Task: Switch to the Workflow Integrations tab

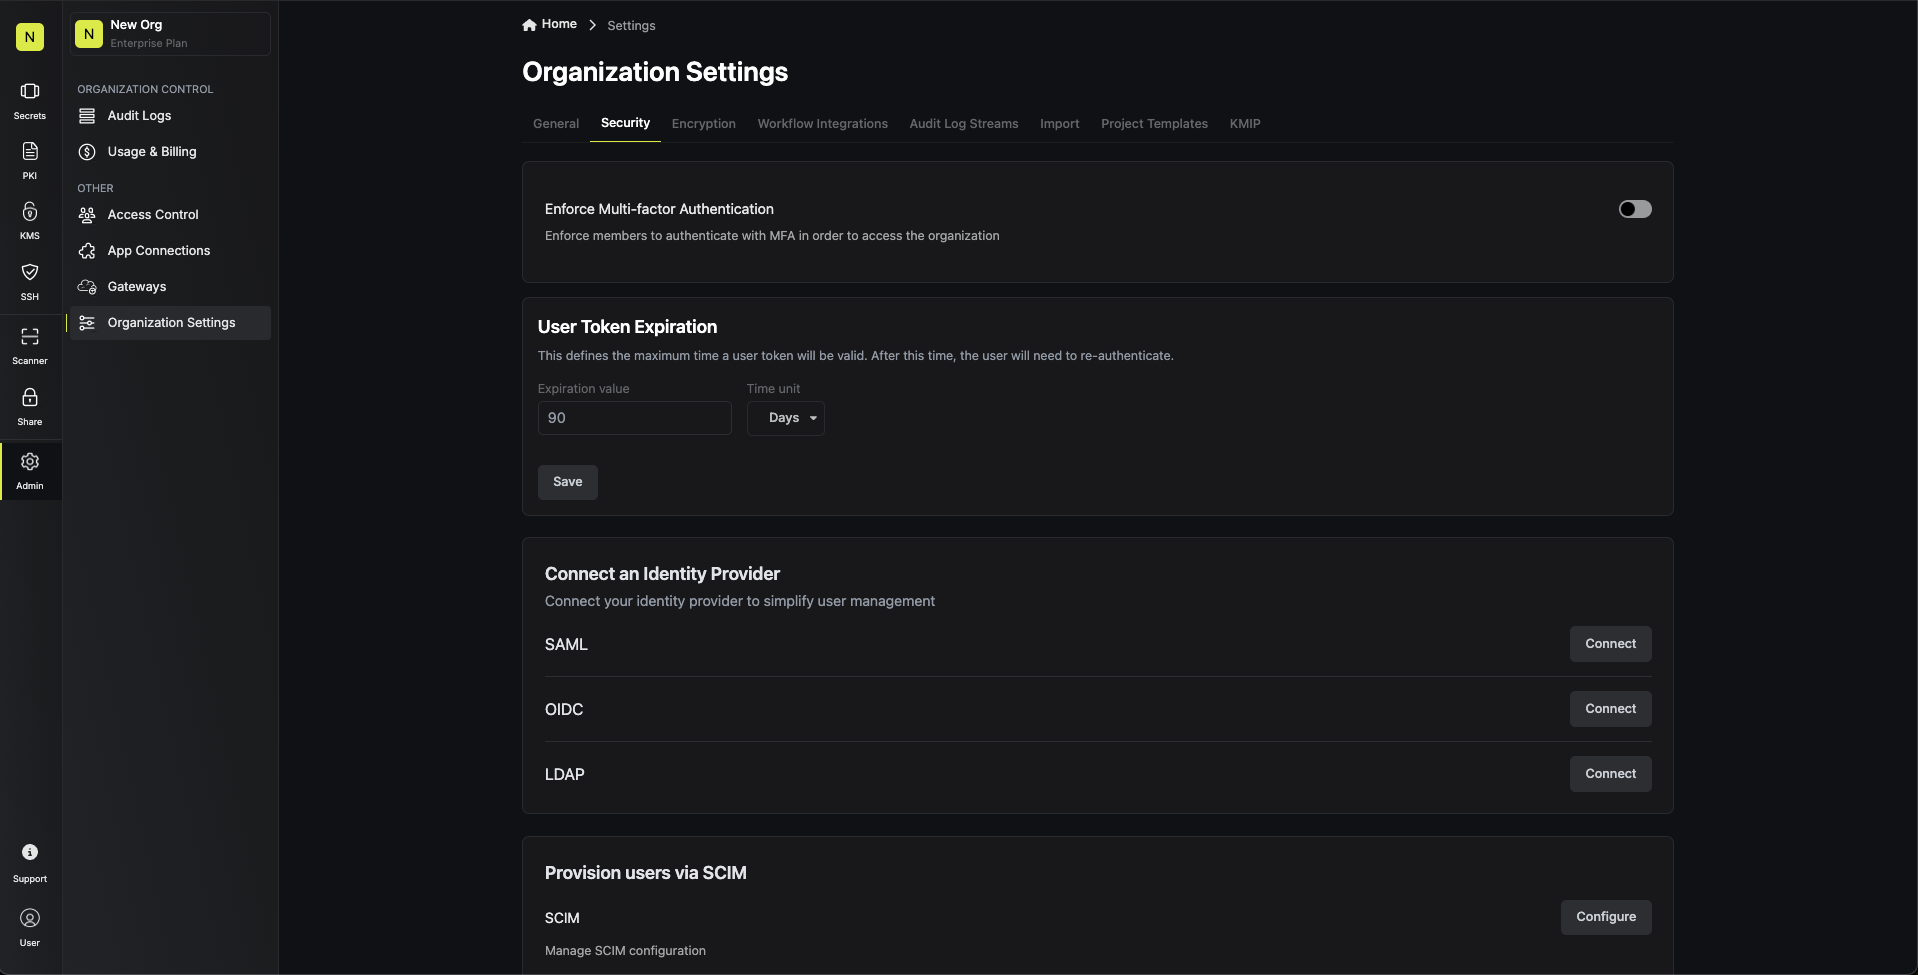Action: [x=822, y=124]
